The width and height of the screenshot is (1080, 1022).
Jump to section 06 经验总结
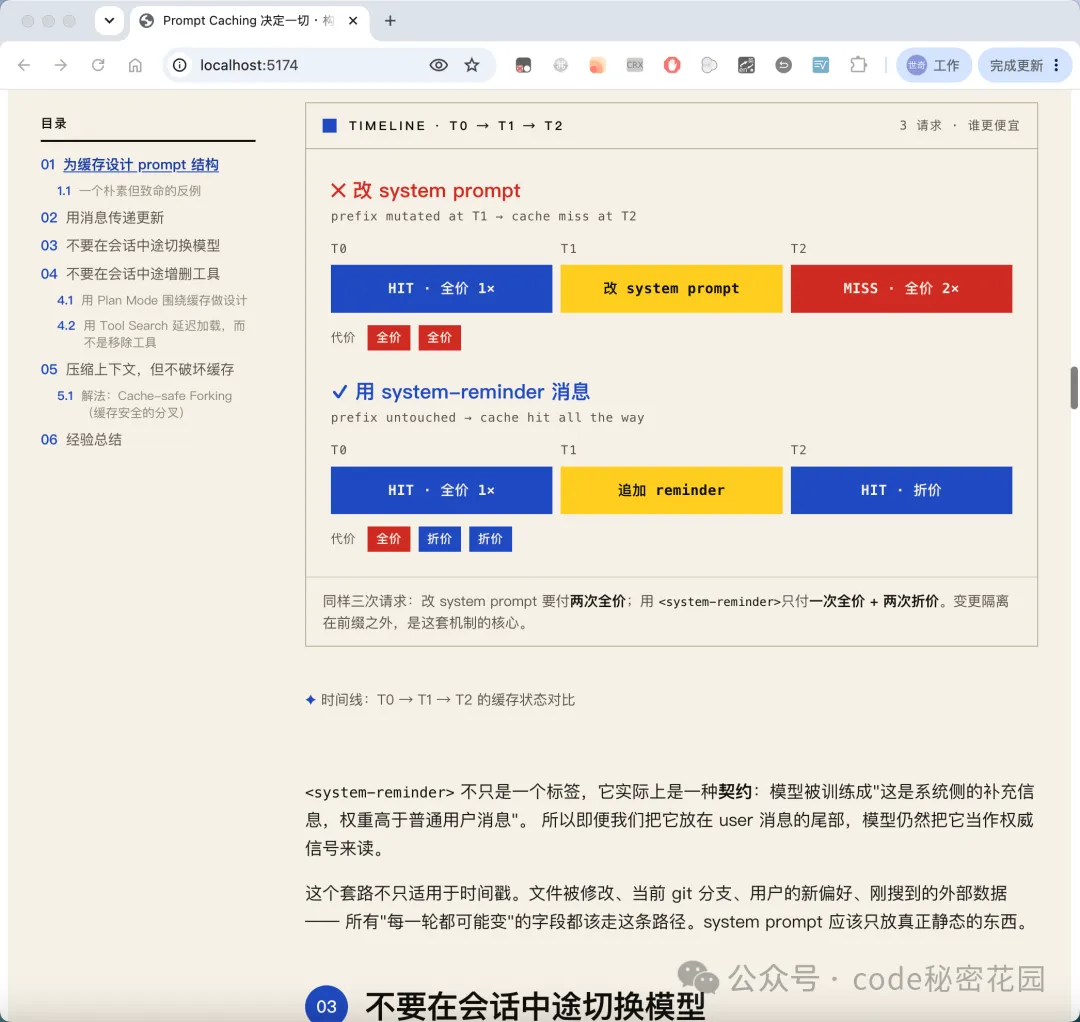[81, 439]
